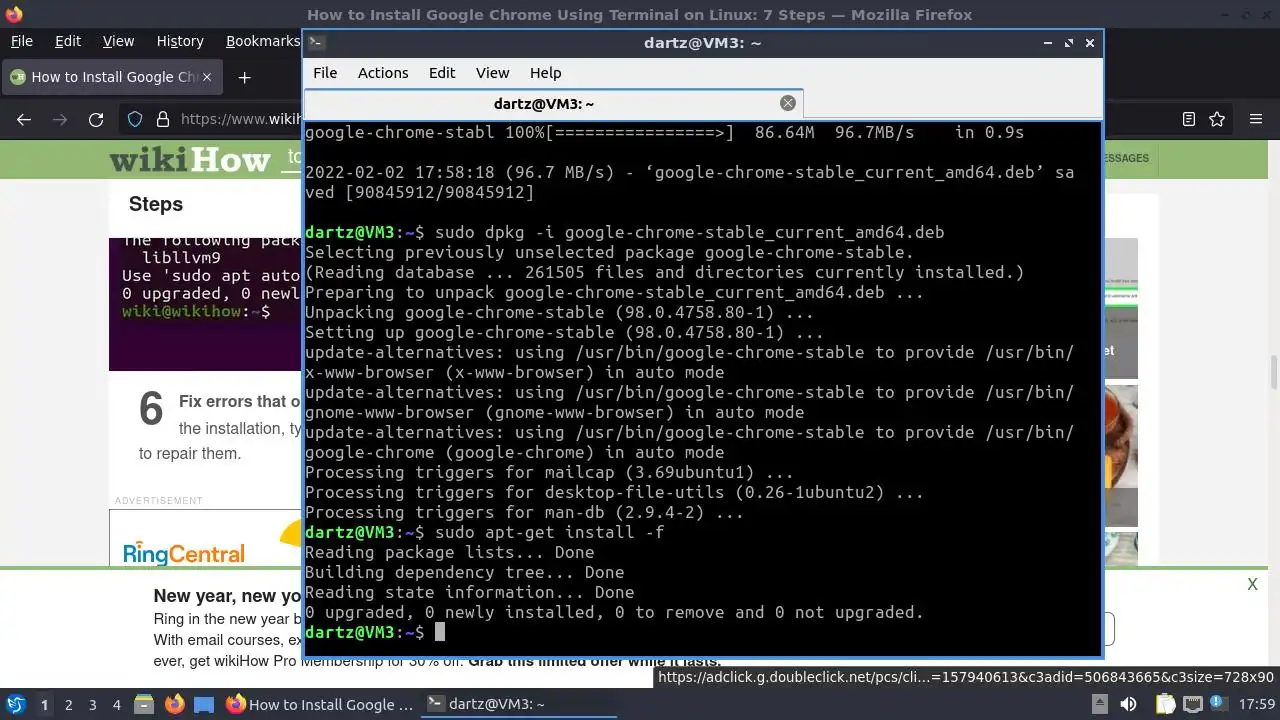Screen dimensions: 1280x720
Task: Click the panel clock showing 17:59
Action: click(1256, 704)
